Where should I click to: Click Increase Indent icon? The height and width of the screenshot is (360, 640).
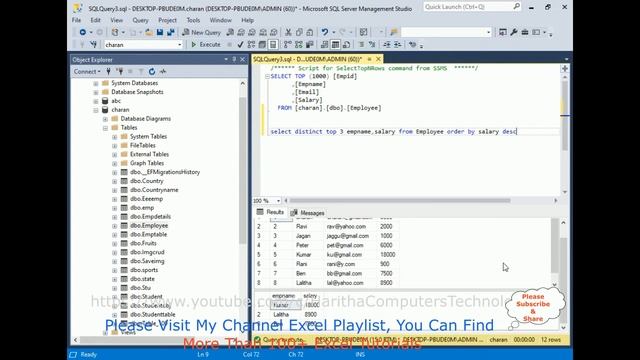[x=398, y=44]
